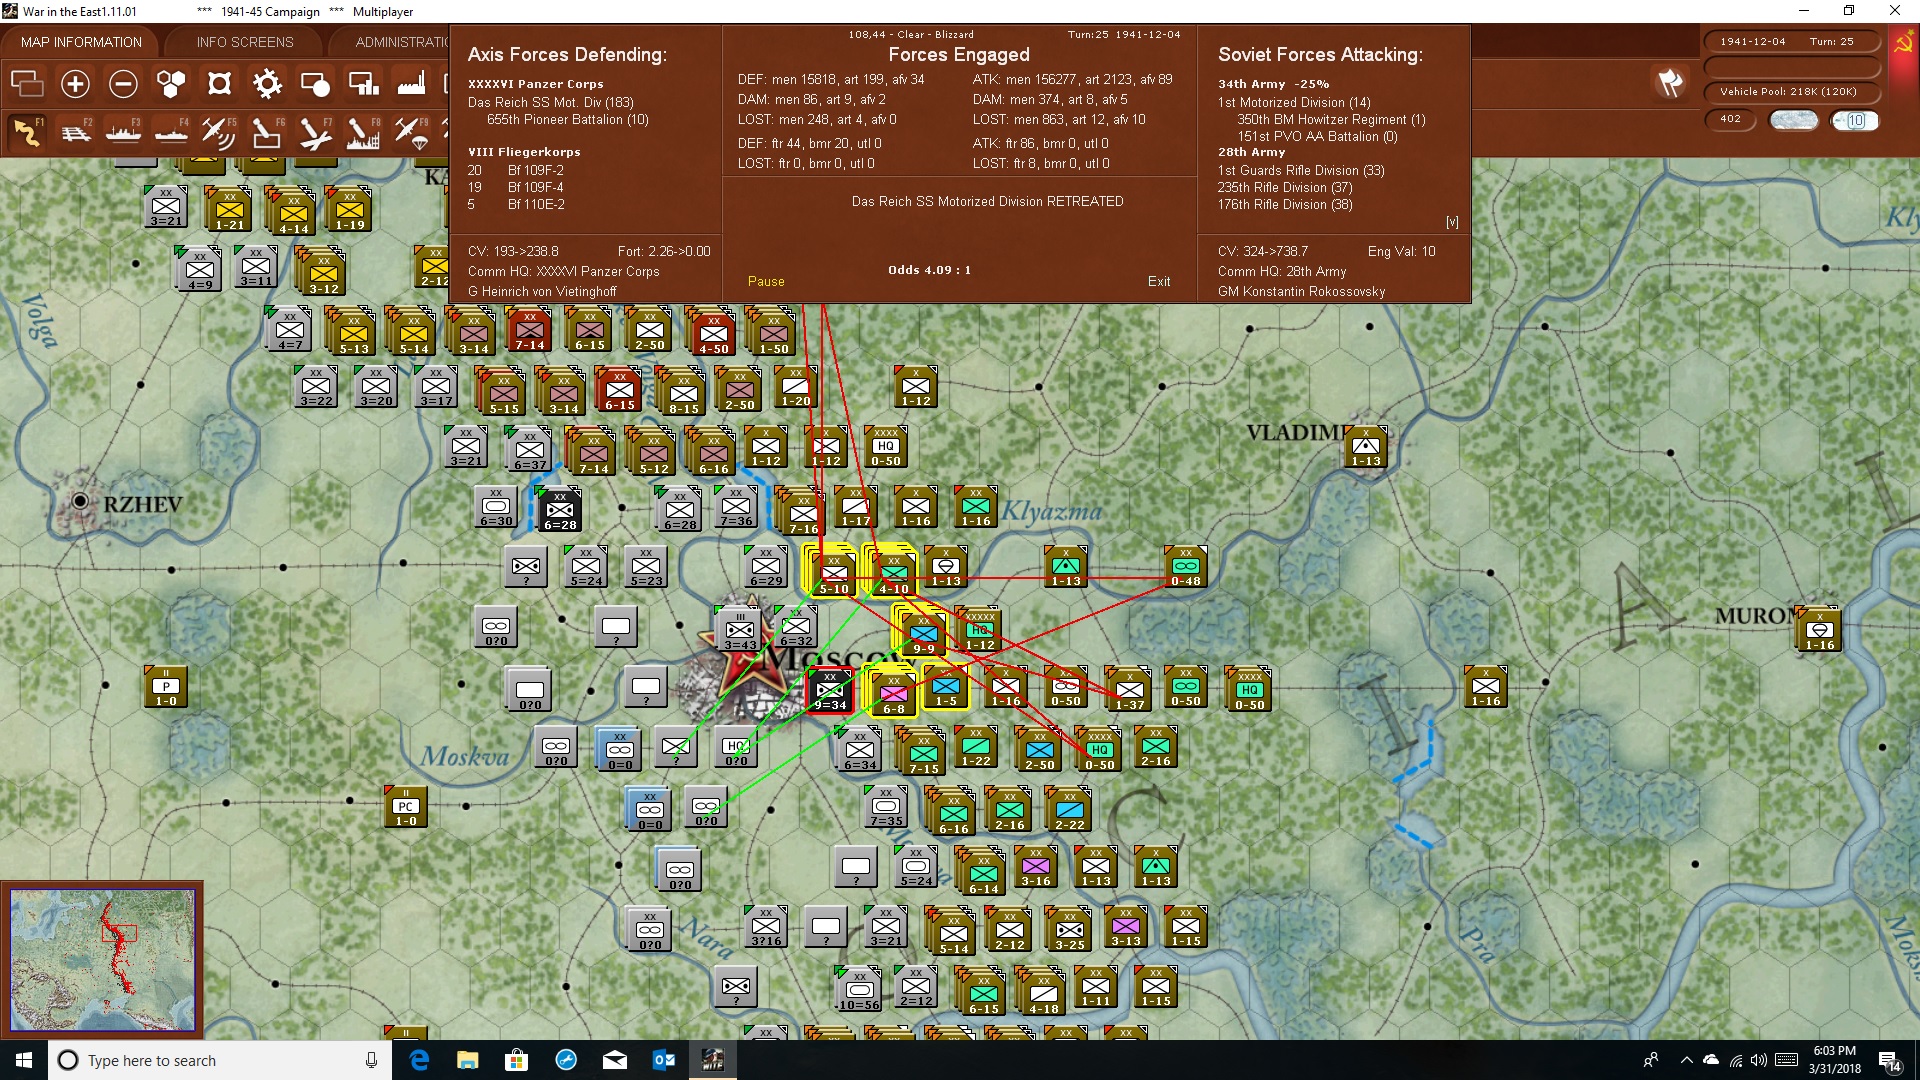
Task: Click the taskbar search box
Action: coord(220,1060)
